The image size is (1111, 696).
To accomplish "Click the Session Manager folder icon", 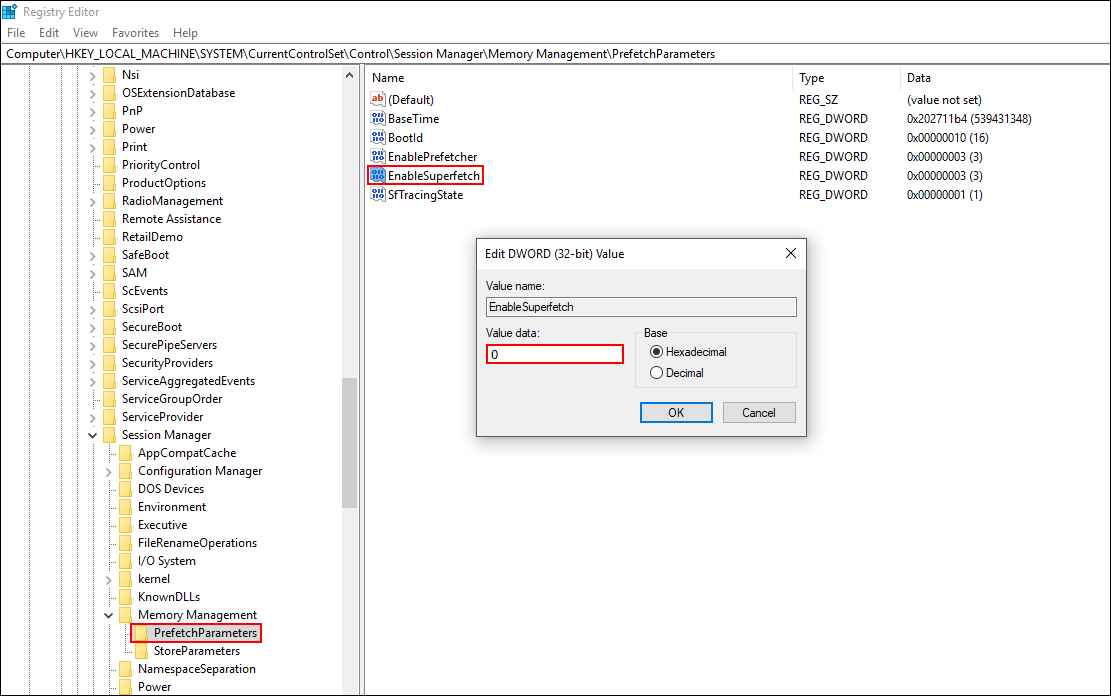I will (110, 434).
